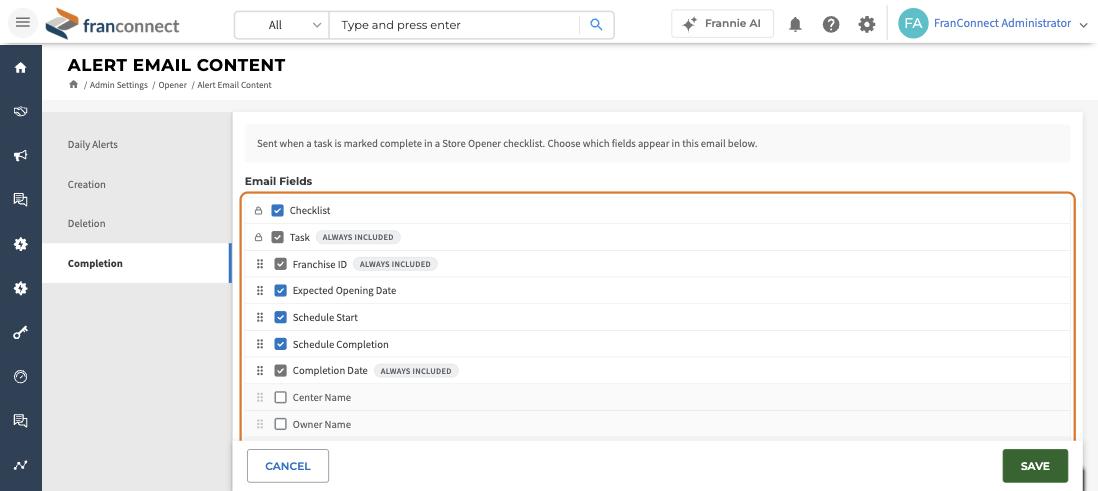Uncheck Expected Opening Date

coord(280,291)
